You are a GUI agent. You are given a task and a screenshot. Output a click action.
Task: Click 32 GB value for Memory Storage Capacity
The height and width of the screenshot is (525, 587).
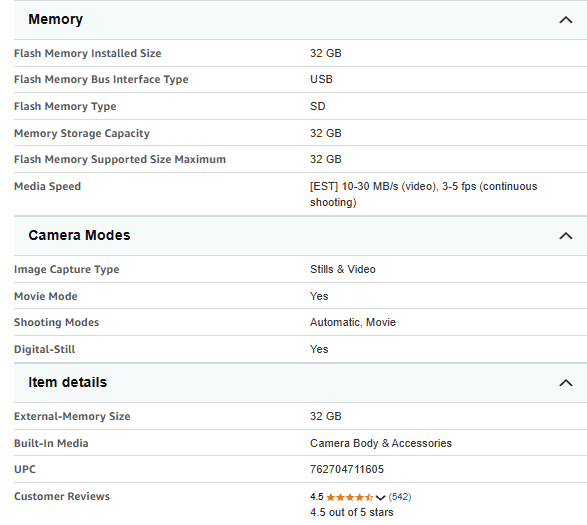coord(326,133)
